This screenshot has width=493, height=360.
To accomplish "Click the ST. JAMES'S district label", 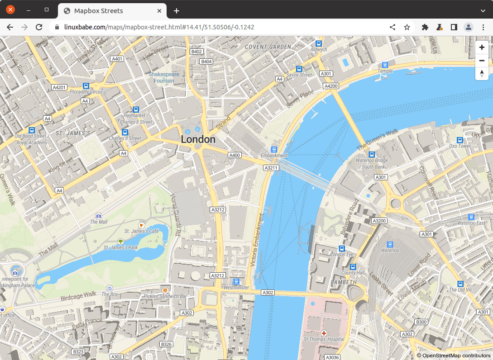I will tap(73, 133).
